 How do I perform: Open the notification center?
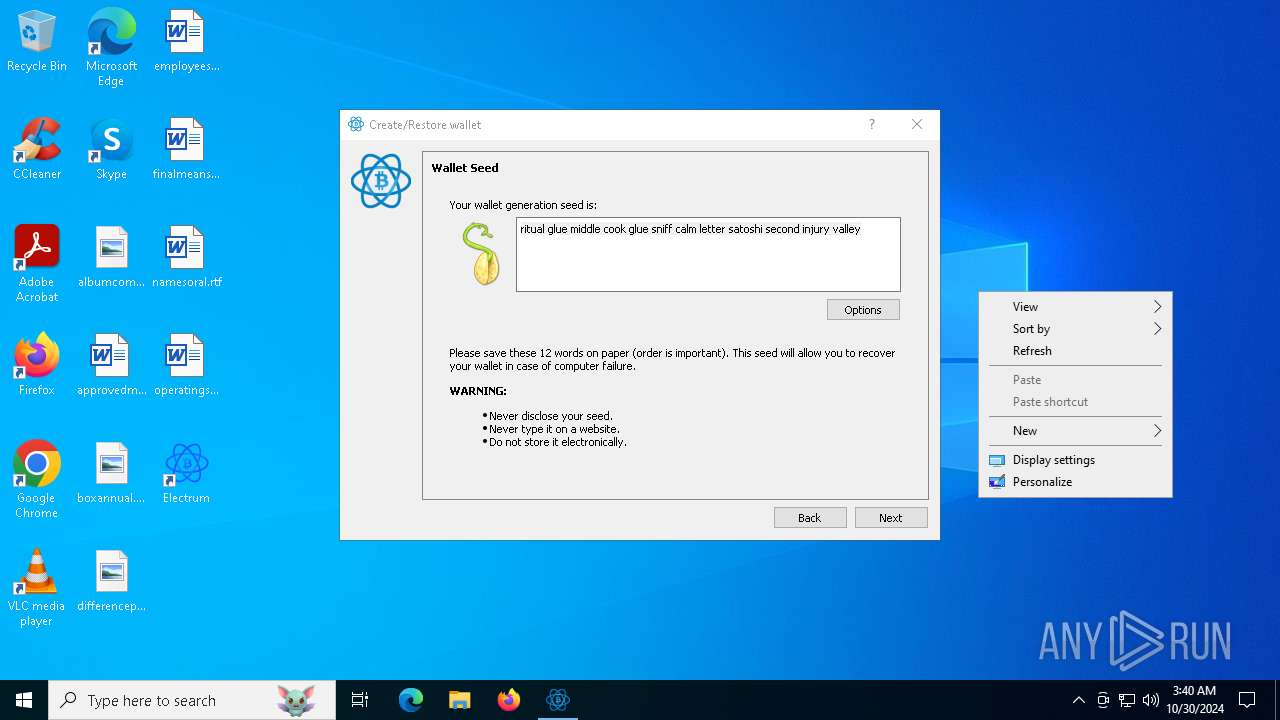pos(1247,700)
